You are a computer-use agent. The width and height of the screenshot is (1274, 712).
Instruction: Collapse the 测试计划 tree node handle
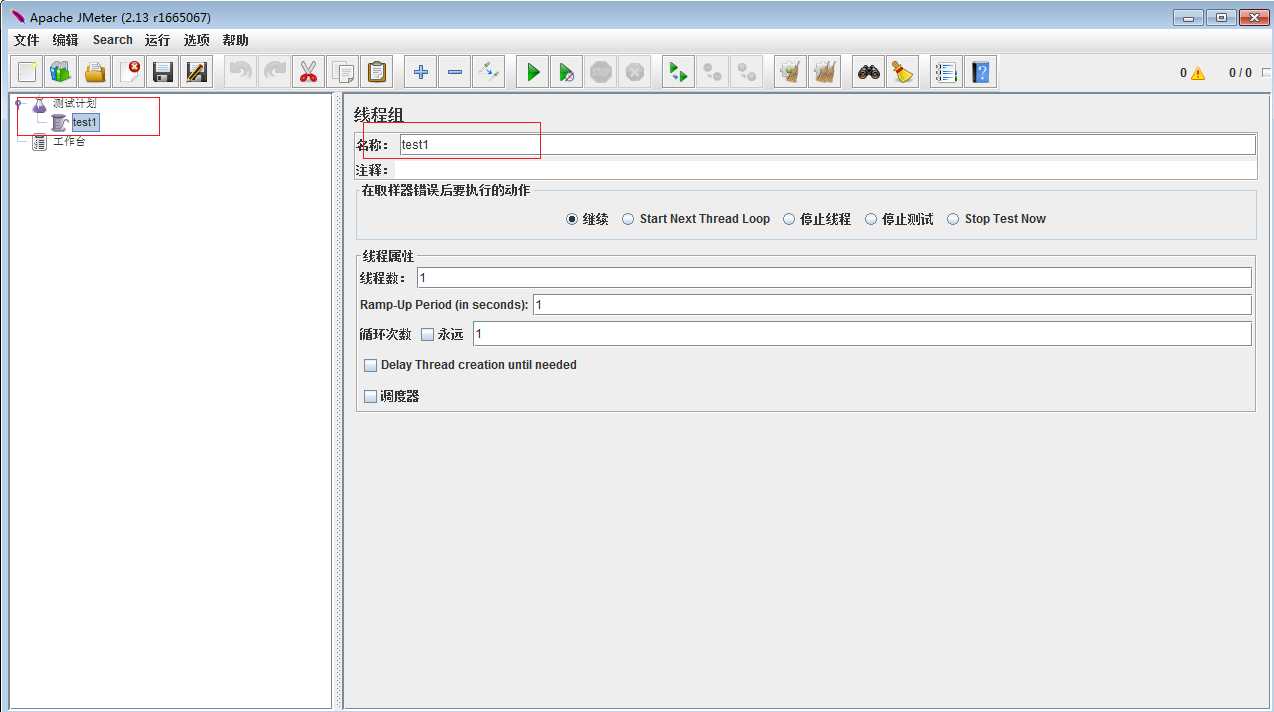click(18, 103)
